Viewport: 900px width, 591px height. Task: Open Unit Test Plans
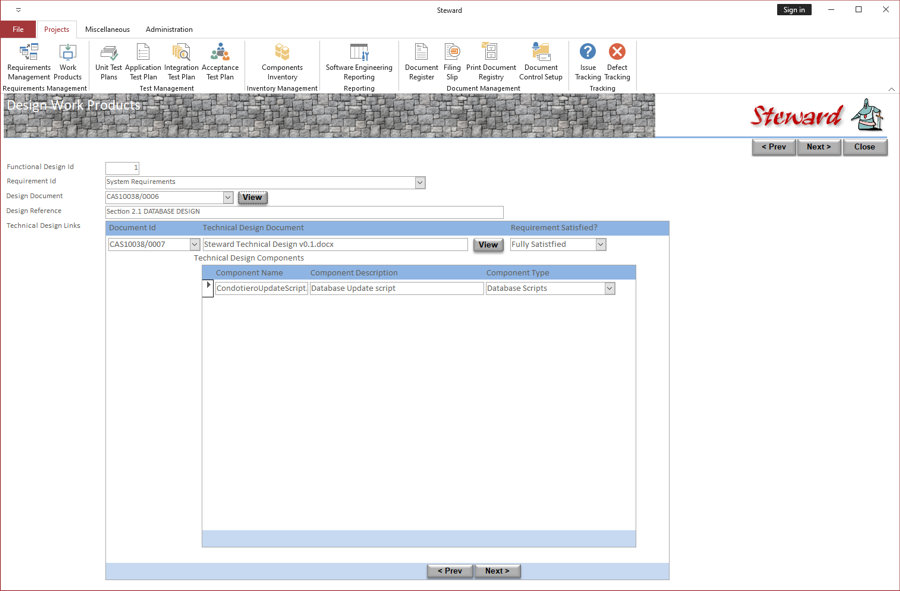point(108,62)
